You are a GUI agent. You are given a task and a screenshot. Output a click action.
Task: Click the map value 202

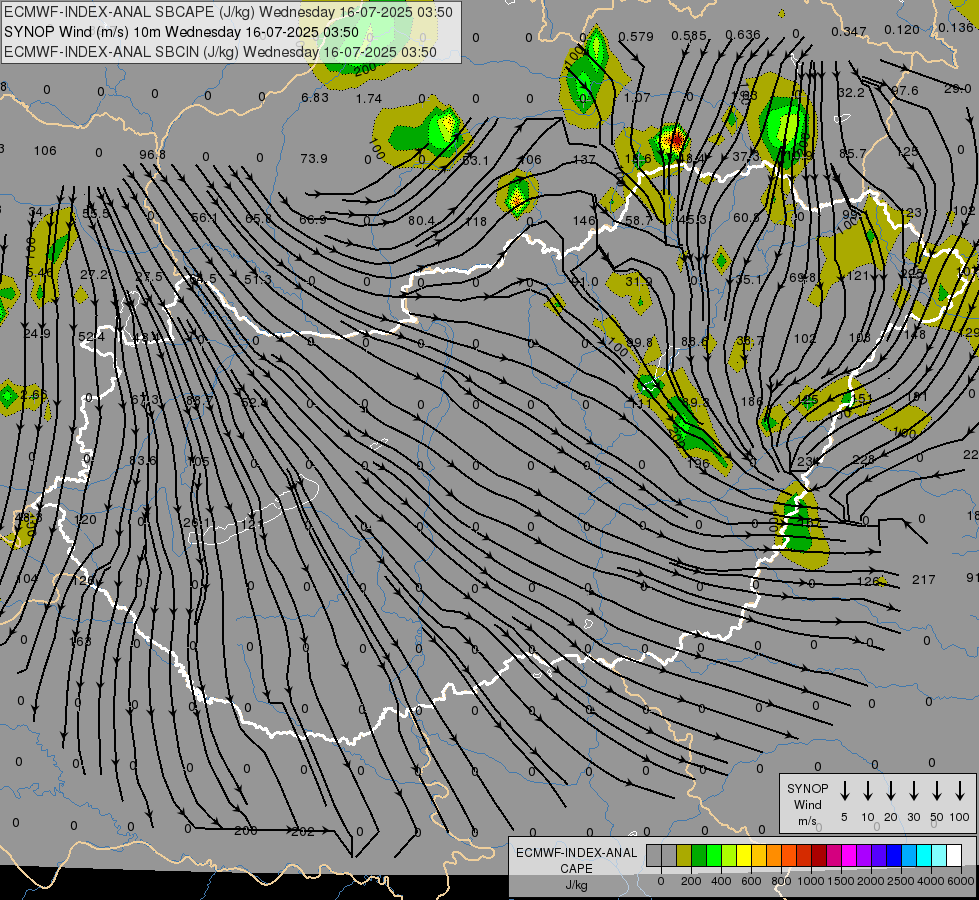pos(303,831)
